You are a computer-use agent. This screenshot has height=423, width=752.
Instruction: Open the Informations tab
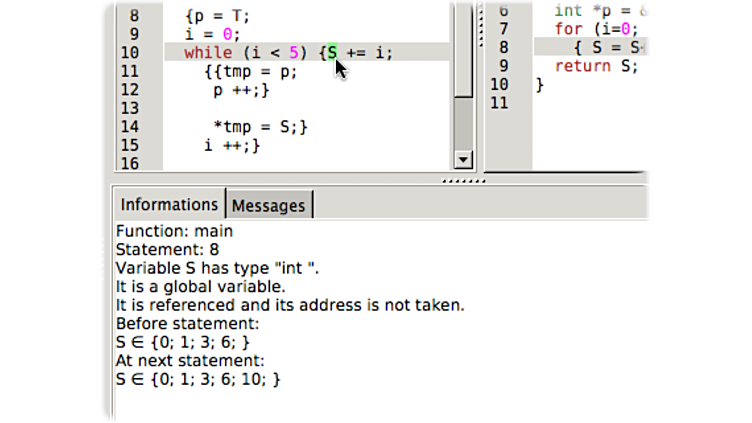click(x=169, y=205)
